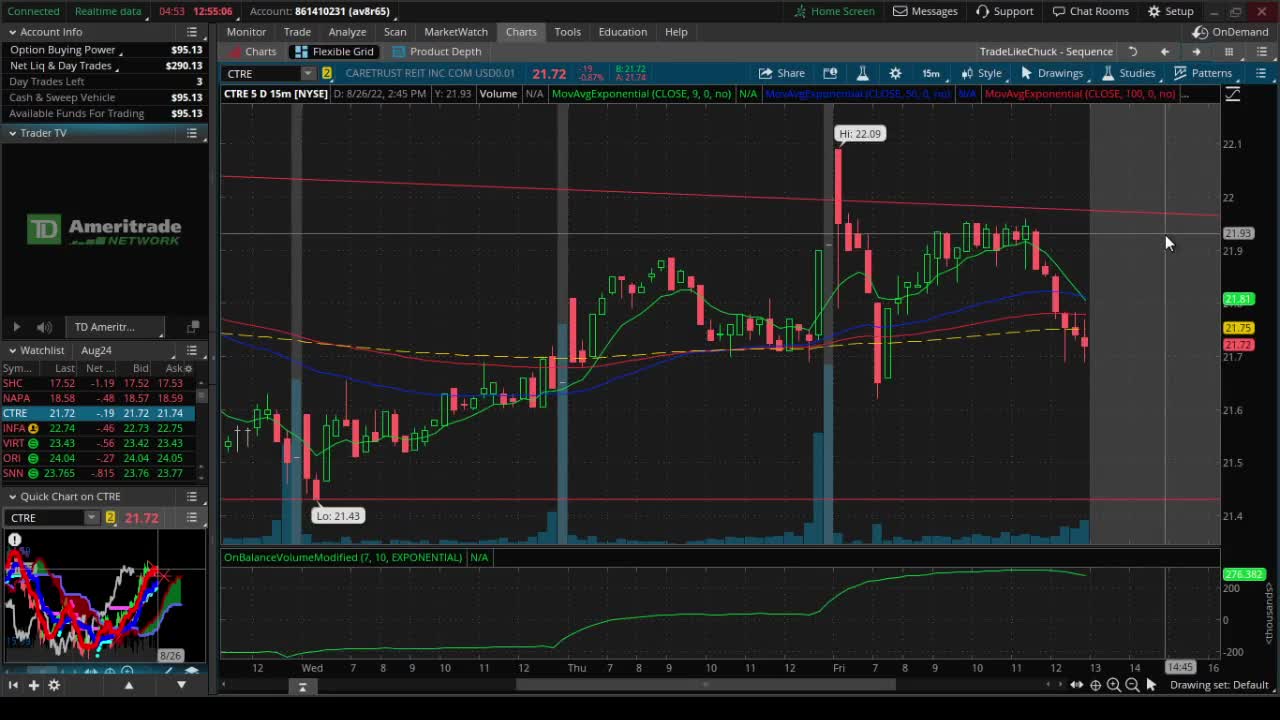Click yellow link color 2 on main chart
Viewport: 1280px width, 720px height.
326,74
